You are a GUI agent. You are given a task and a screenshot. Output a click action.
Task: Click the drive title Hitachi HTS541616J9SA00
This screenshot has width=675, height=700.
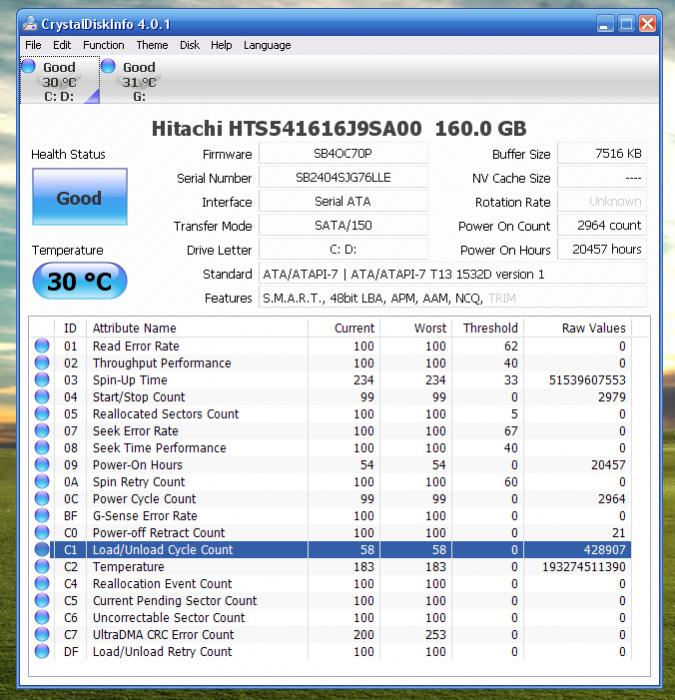[x=287, y=129]
